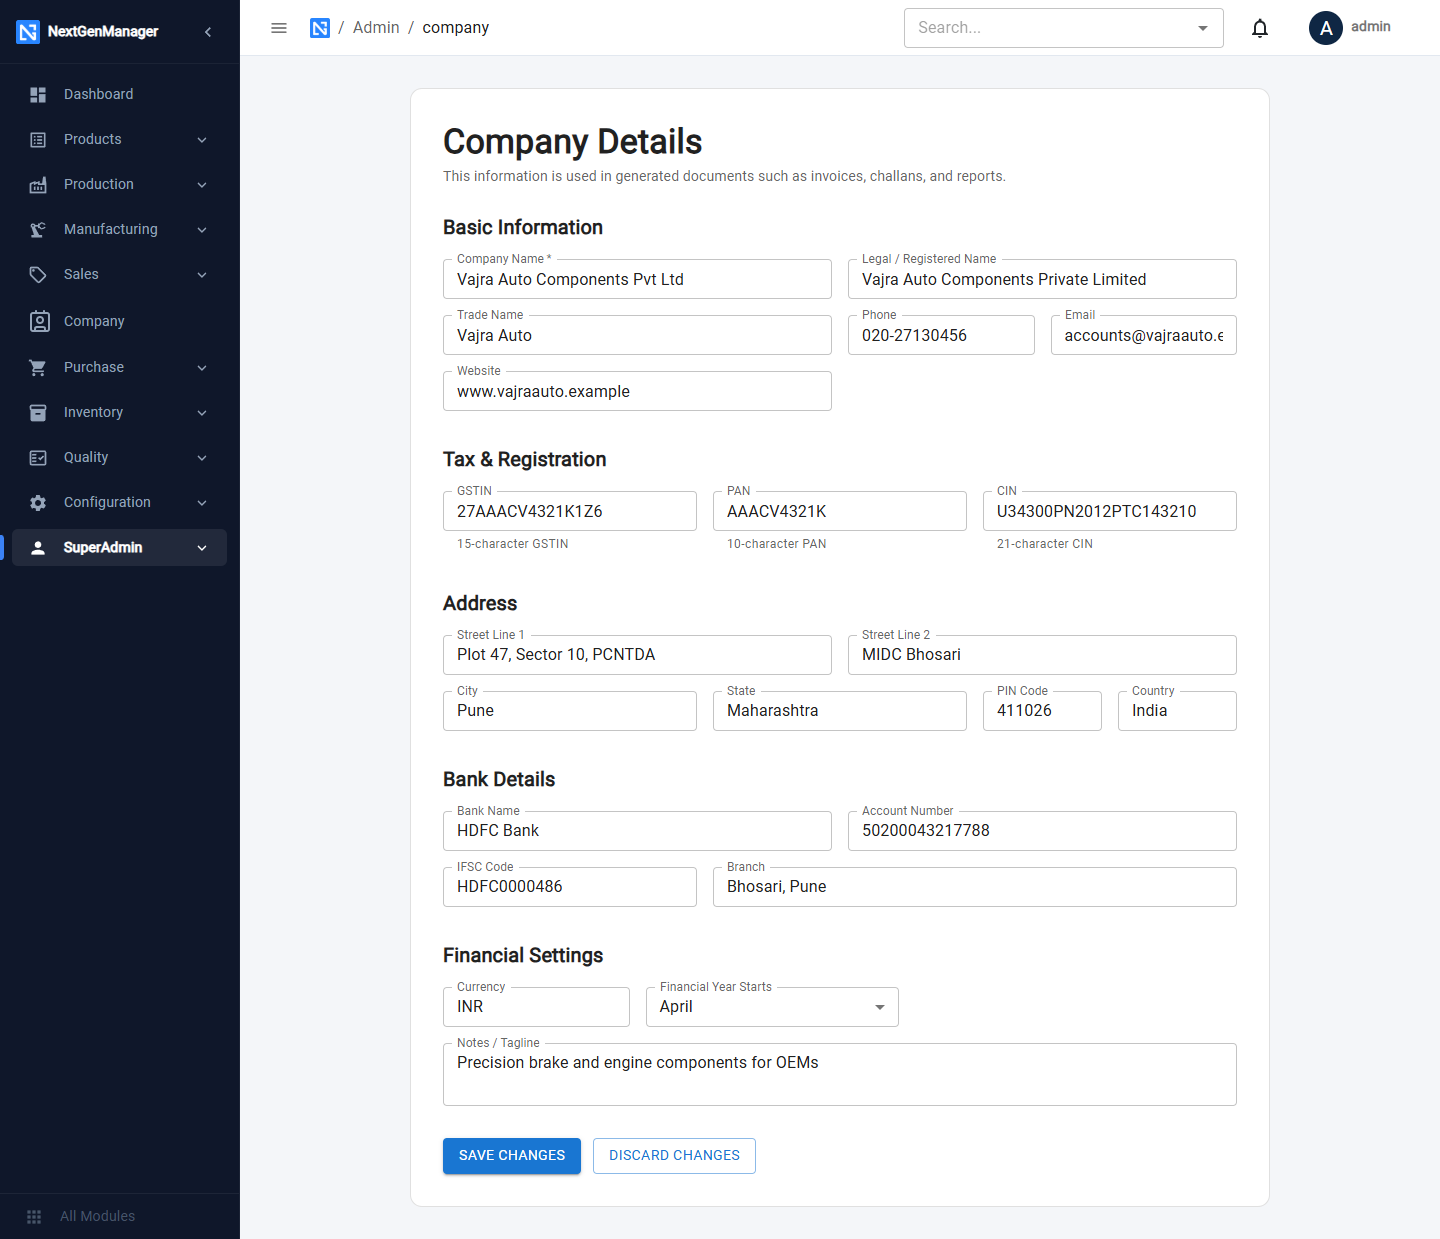The image size is (1440, 1239).
Task: Click the Sales tag icon
Action: tap(38, 275)
